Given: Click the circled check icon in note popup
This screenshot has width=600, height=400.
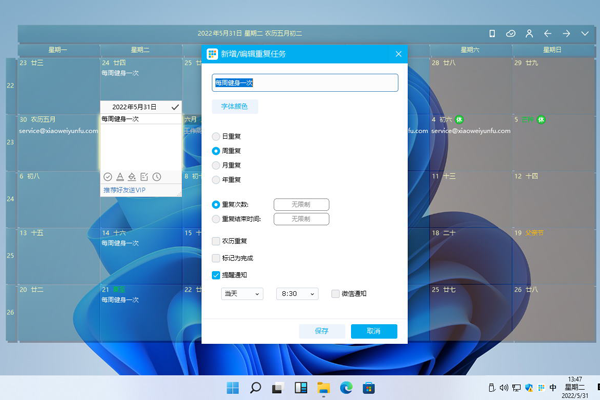Looking at the screenshot, I should 108,177.
